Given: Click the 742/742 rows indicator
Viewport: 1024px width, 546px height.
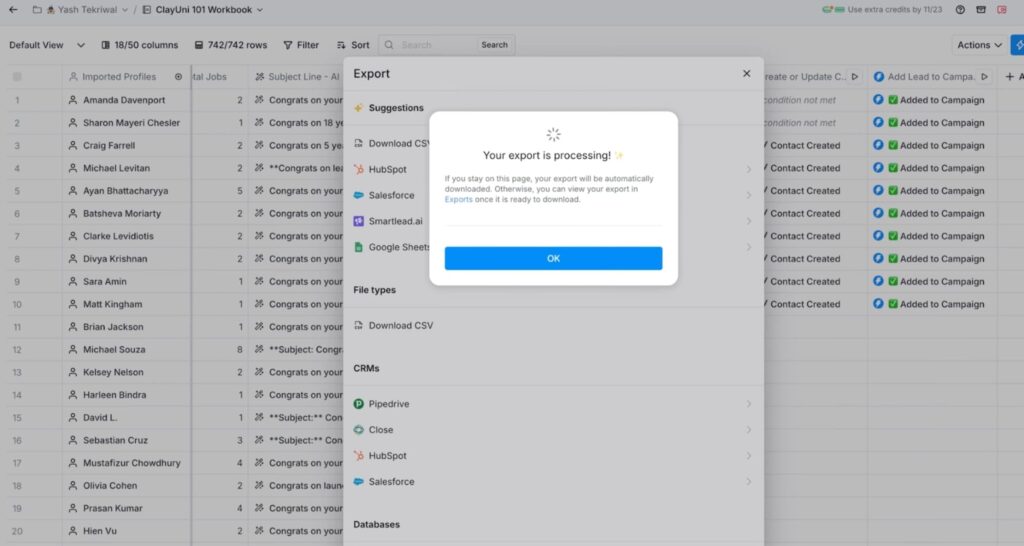Looking at the screenshot, I should [x=231, y=45].
